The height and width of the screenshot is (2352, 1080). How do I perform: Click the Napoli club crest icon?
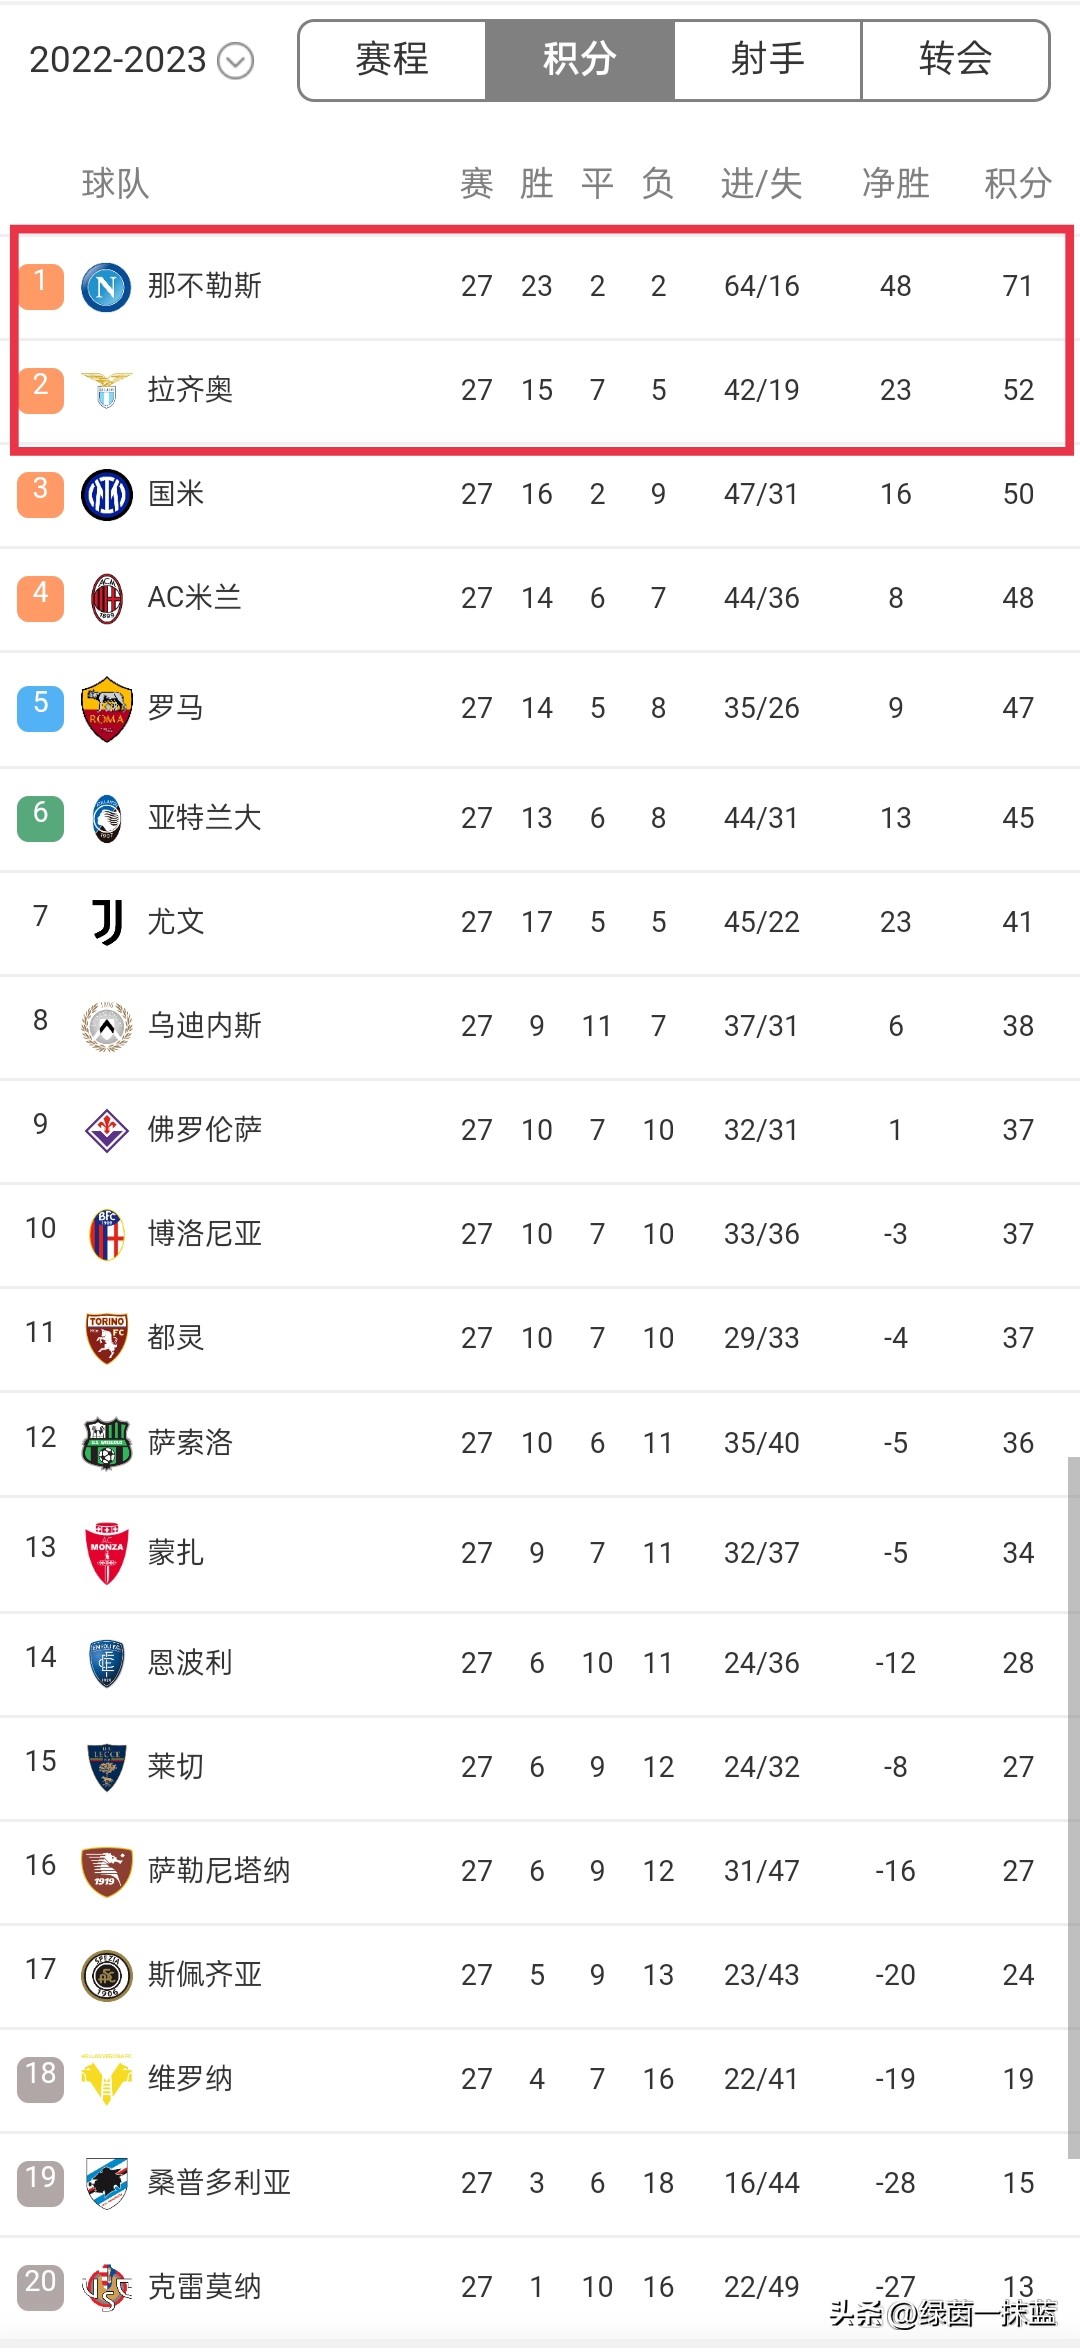tap(106, 287)
